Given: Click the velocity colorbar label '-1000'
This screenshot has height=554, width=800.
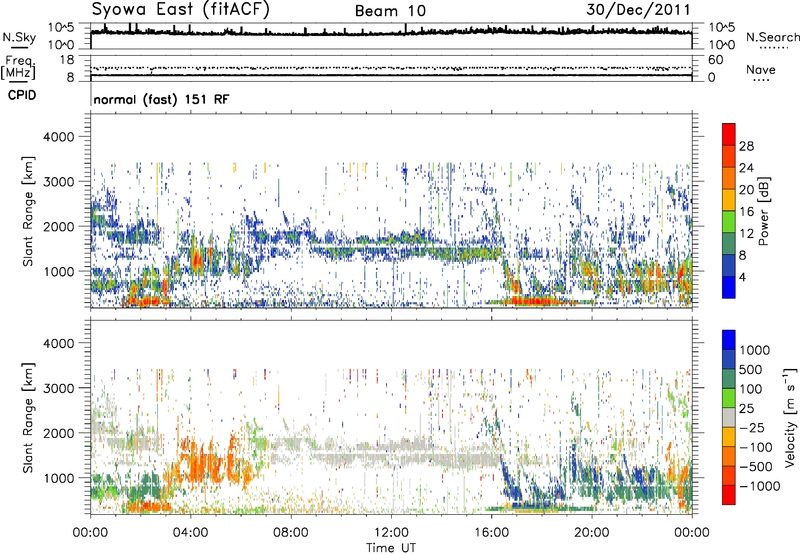Looking at the screenshot, I should [x=759, y=486].
